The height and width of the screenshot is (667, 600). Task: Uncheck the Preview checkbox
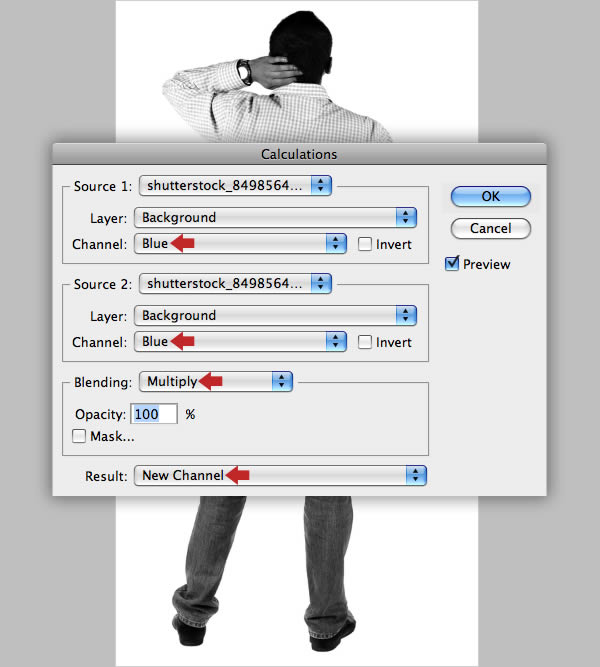452,264
